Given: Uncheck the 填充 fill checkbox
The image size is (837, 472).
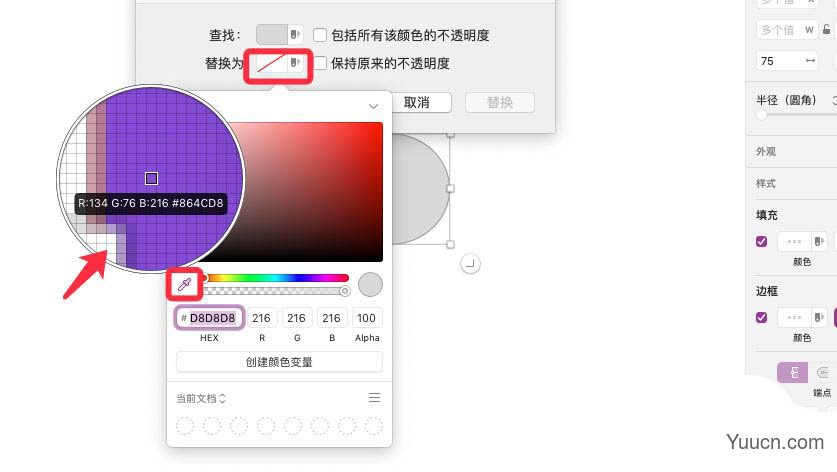Looking at the screenshot, I should 762,241.
